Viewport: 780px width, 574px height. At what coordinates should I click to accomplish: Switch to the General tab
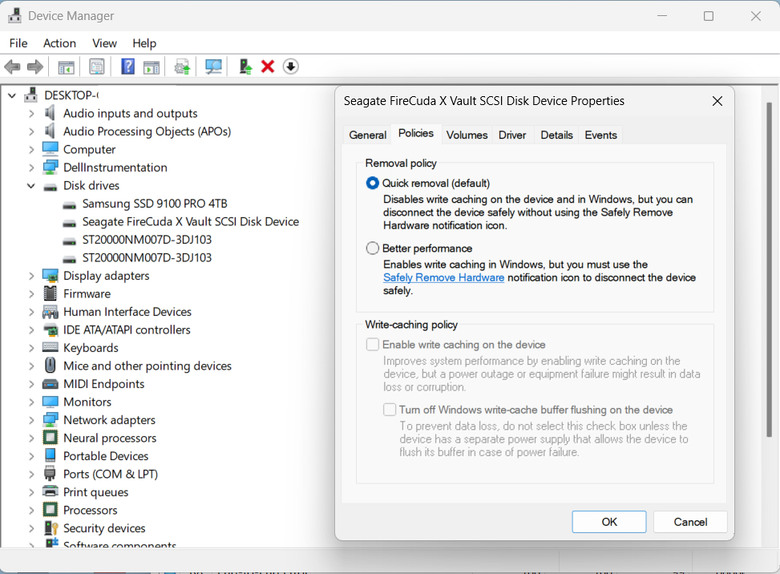pyautogui.click(x=368, y=135)
